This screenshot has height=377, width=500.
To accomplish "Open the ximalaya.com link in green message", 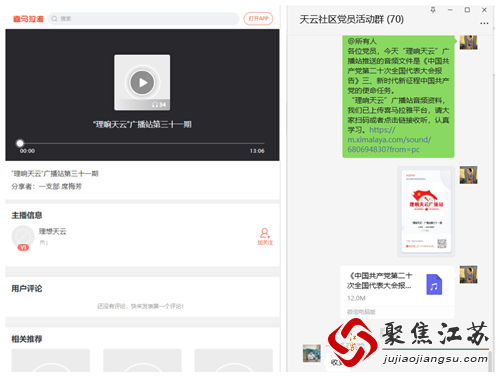I will click(389, 140).
